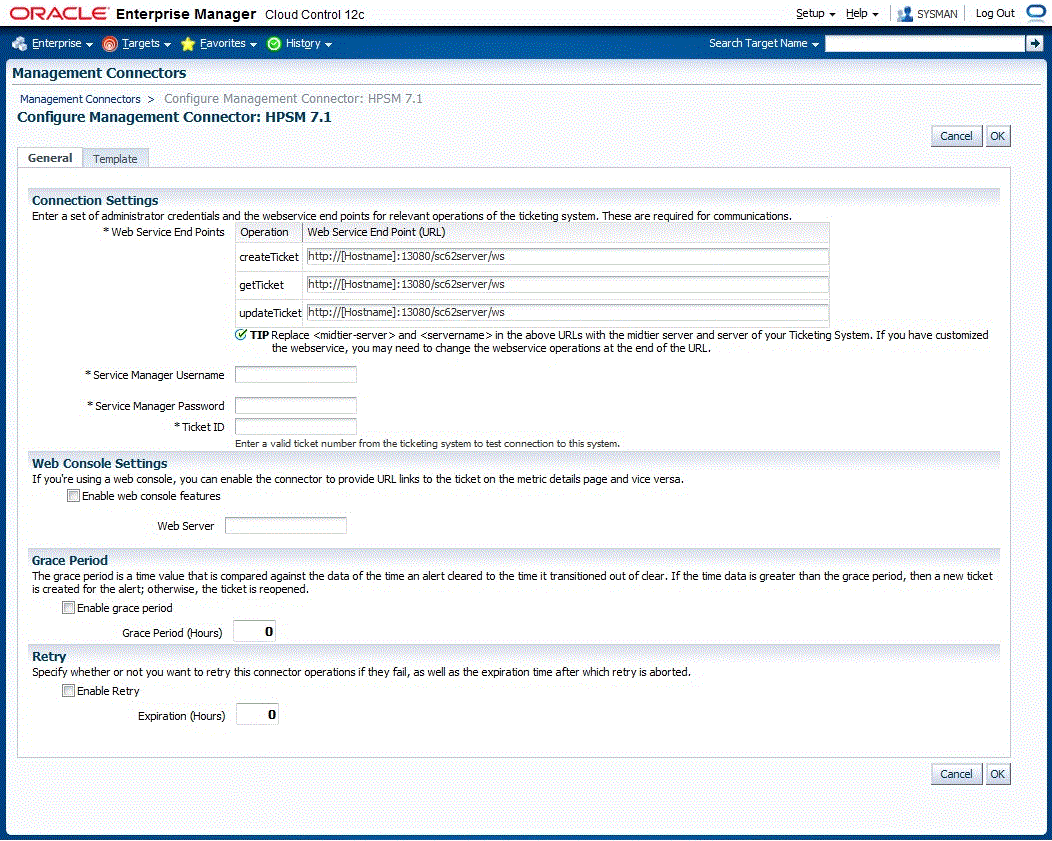Click the SYSMAN user icon
This screenshot has height=841, width=1052.
tap(904, 13)
